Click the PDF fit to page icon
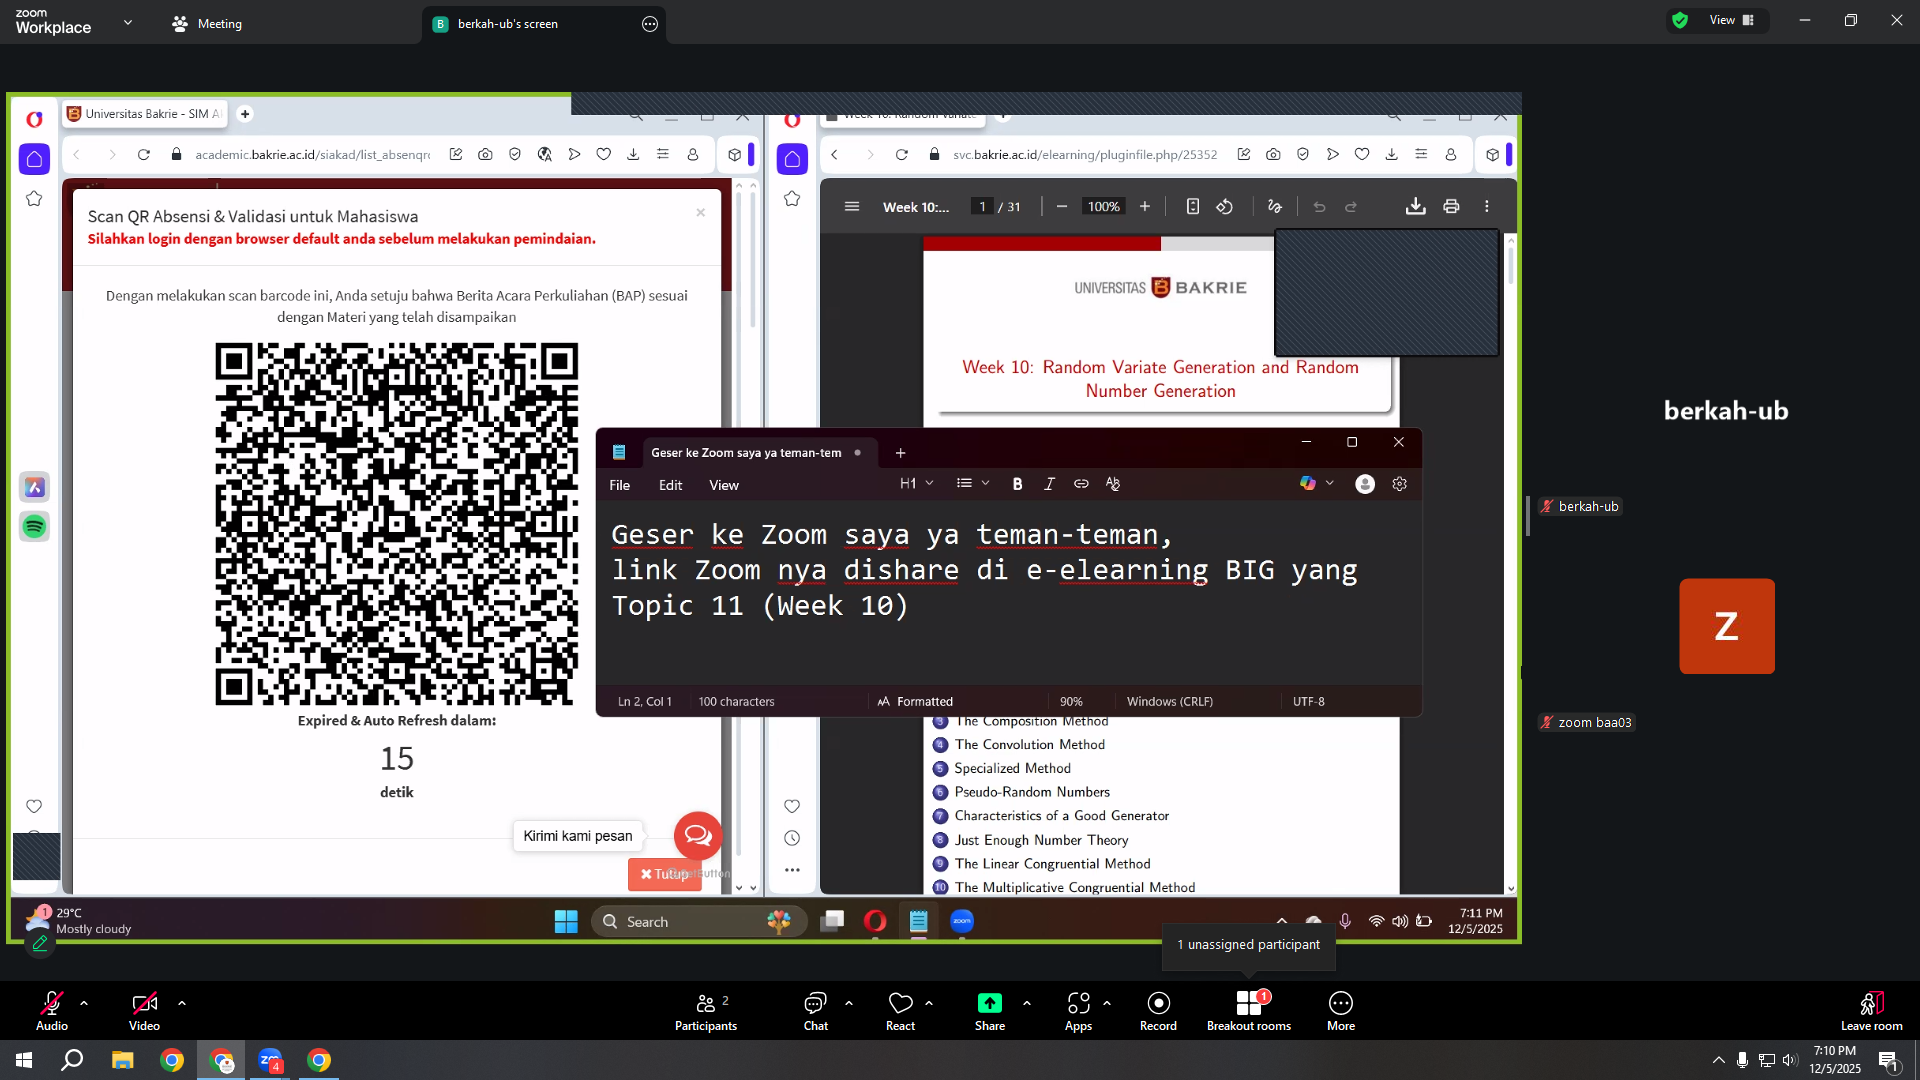This screenshot has height=1080, width=1920. tap(1193, 207)
